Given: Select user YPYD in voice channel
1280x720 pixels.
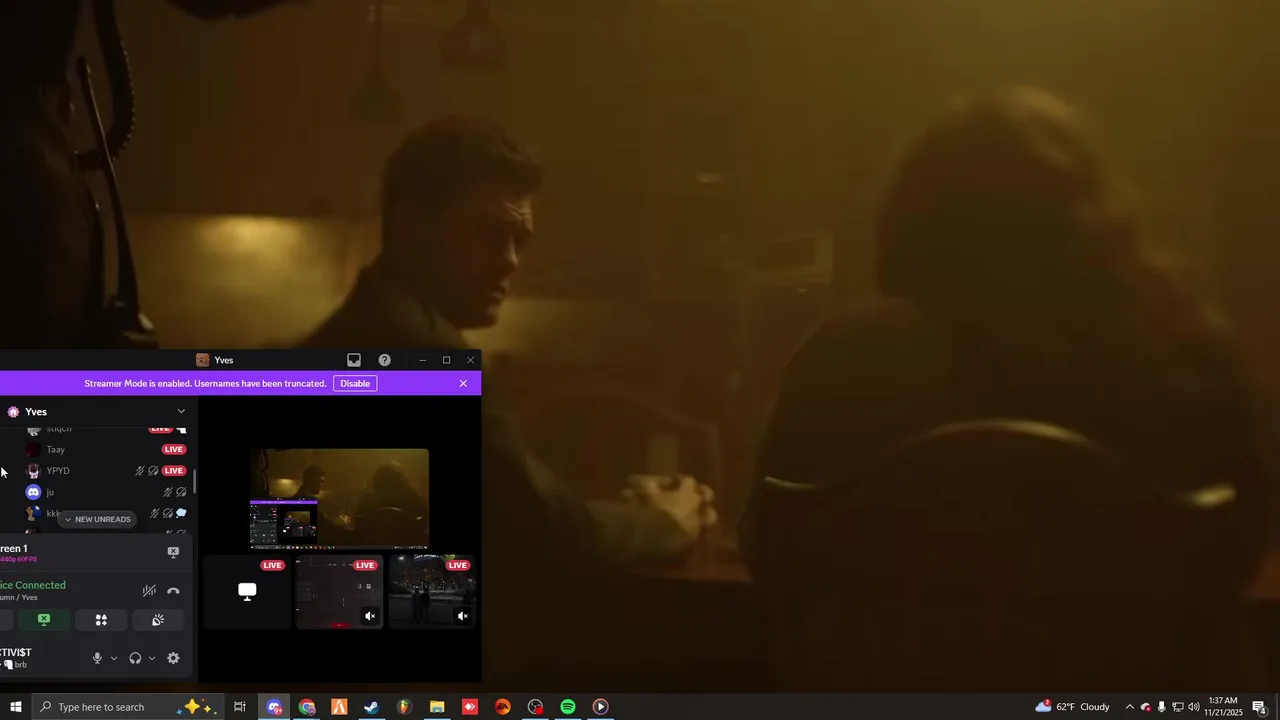Looking at the screenshot, I should (x=58, y=470).
